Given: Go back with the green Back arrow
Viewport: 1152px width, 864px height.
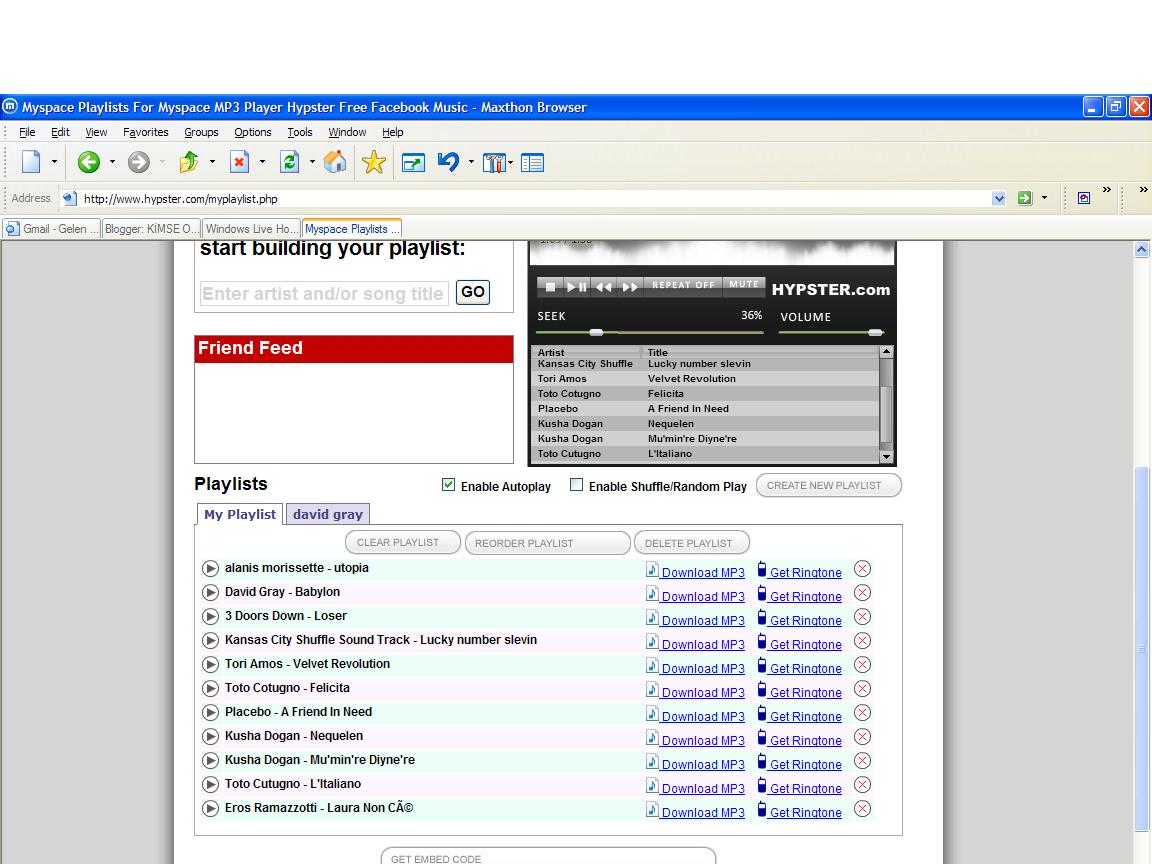Looking at the screenshot, I should (x=88, y=162).
